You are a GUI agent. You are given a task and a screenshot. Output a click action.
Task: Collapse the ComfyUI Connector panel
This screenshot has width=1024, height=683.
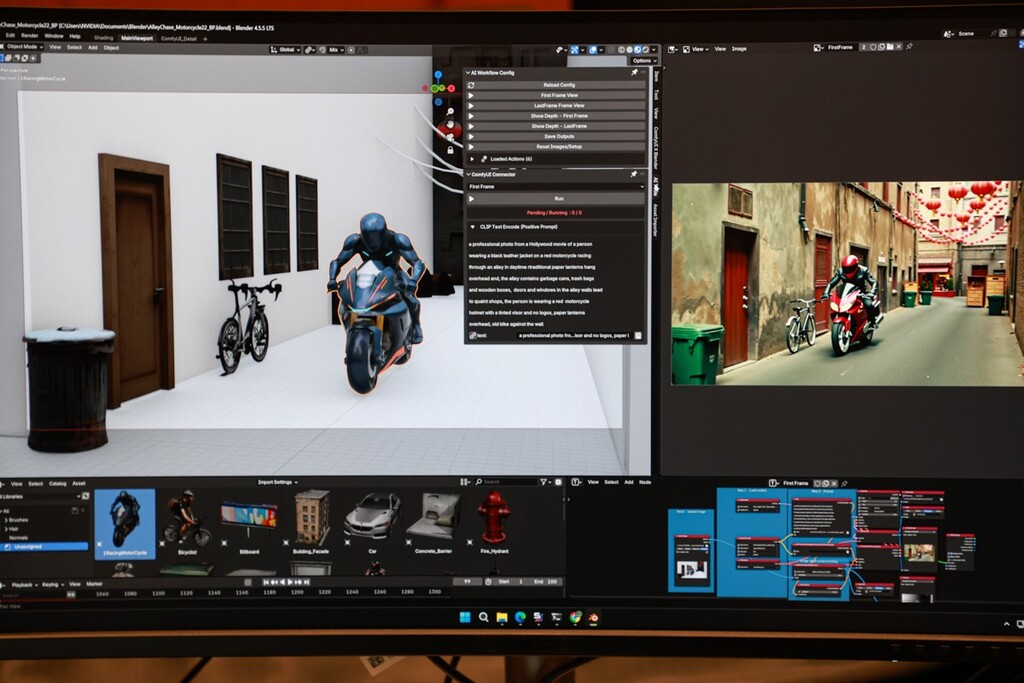click(x=468, y=174)
